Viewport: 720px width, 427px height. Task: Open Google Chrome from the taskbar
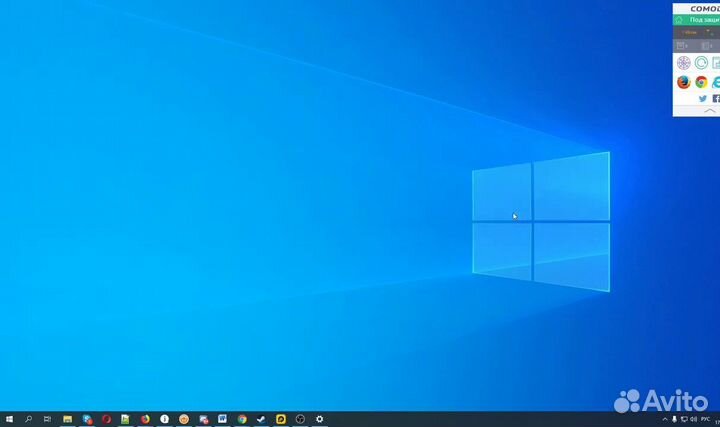(242, 419)
